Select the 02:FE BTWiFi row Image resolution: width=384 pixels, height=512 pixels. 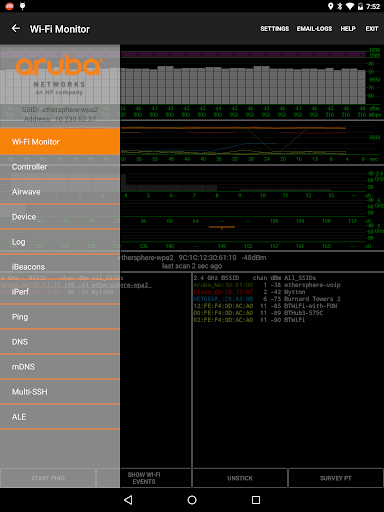[249, 320]
